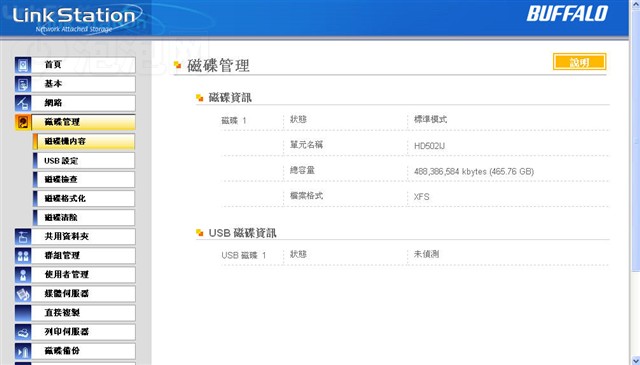The height and width of the screenshot is (365, 640).
Task: Click the 檔案格式 field label
Action: point(306,196)
